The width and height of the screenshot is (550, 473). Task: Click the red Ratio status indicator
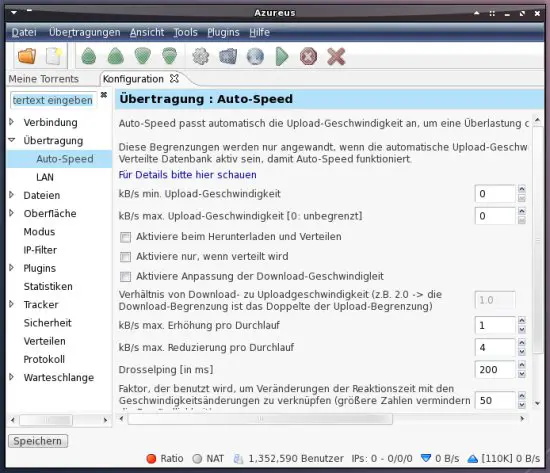[151, 458]
